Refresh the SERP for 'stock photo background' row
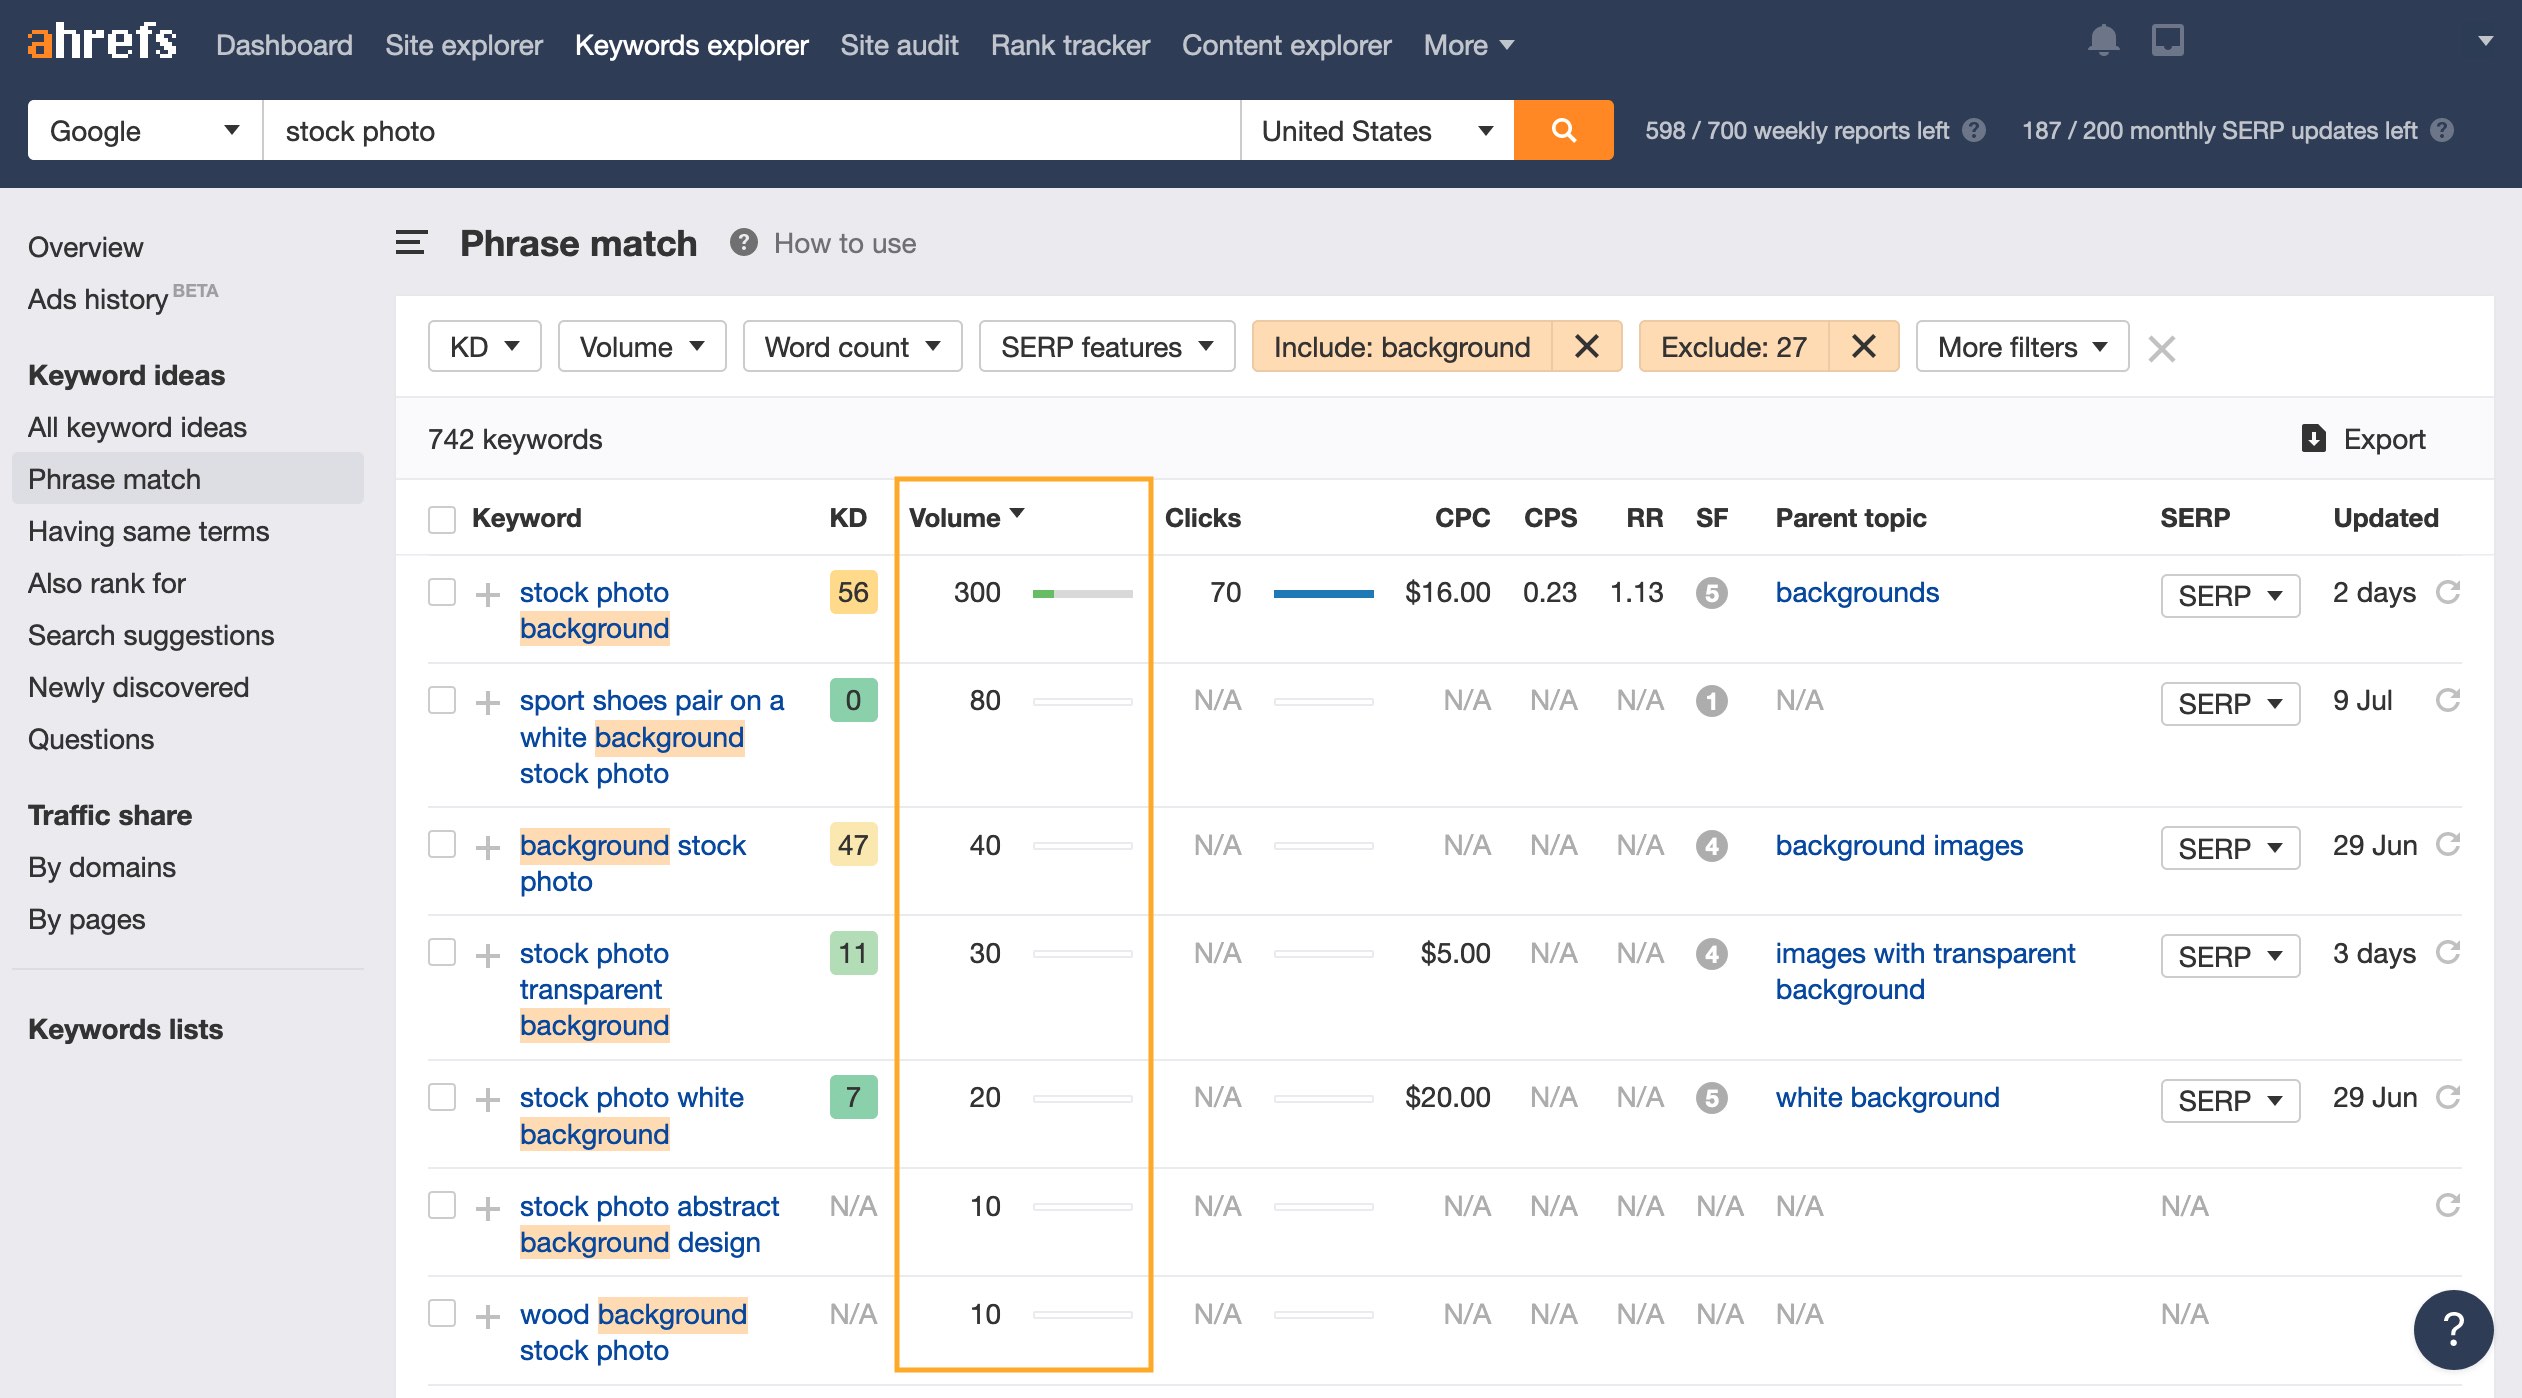Viewport: 2522px width, 1398px height. 2450,591
